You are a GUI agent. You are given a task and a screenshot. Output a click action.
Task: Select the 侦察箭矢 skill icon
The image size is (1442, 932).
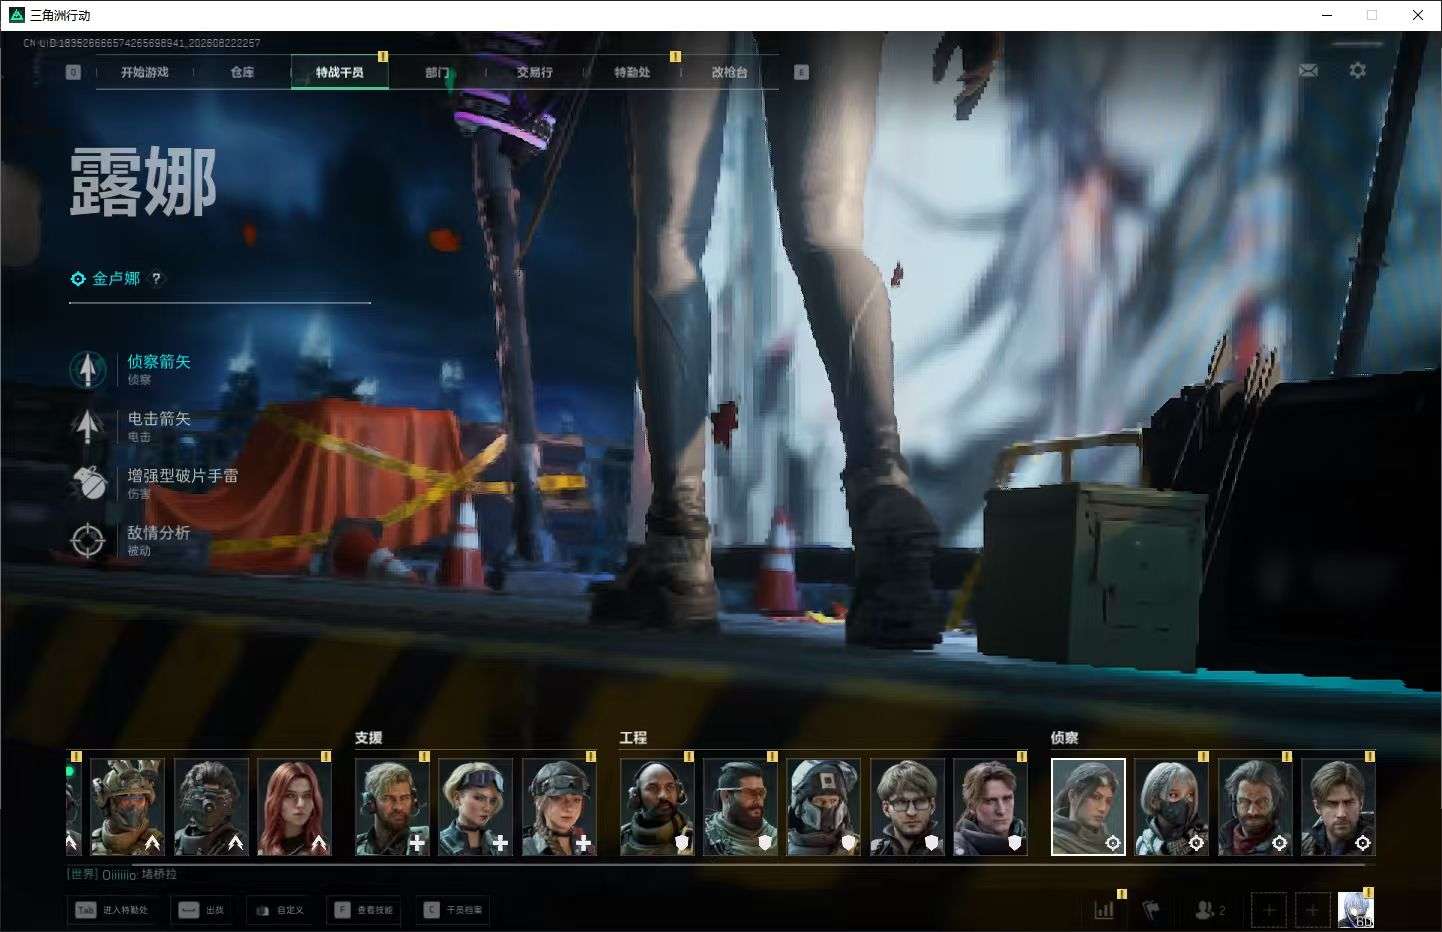coord(88,369)
